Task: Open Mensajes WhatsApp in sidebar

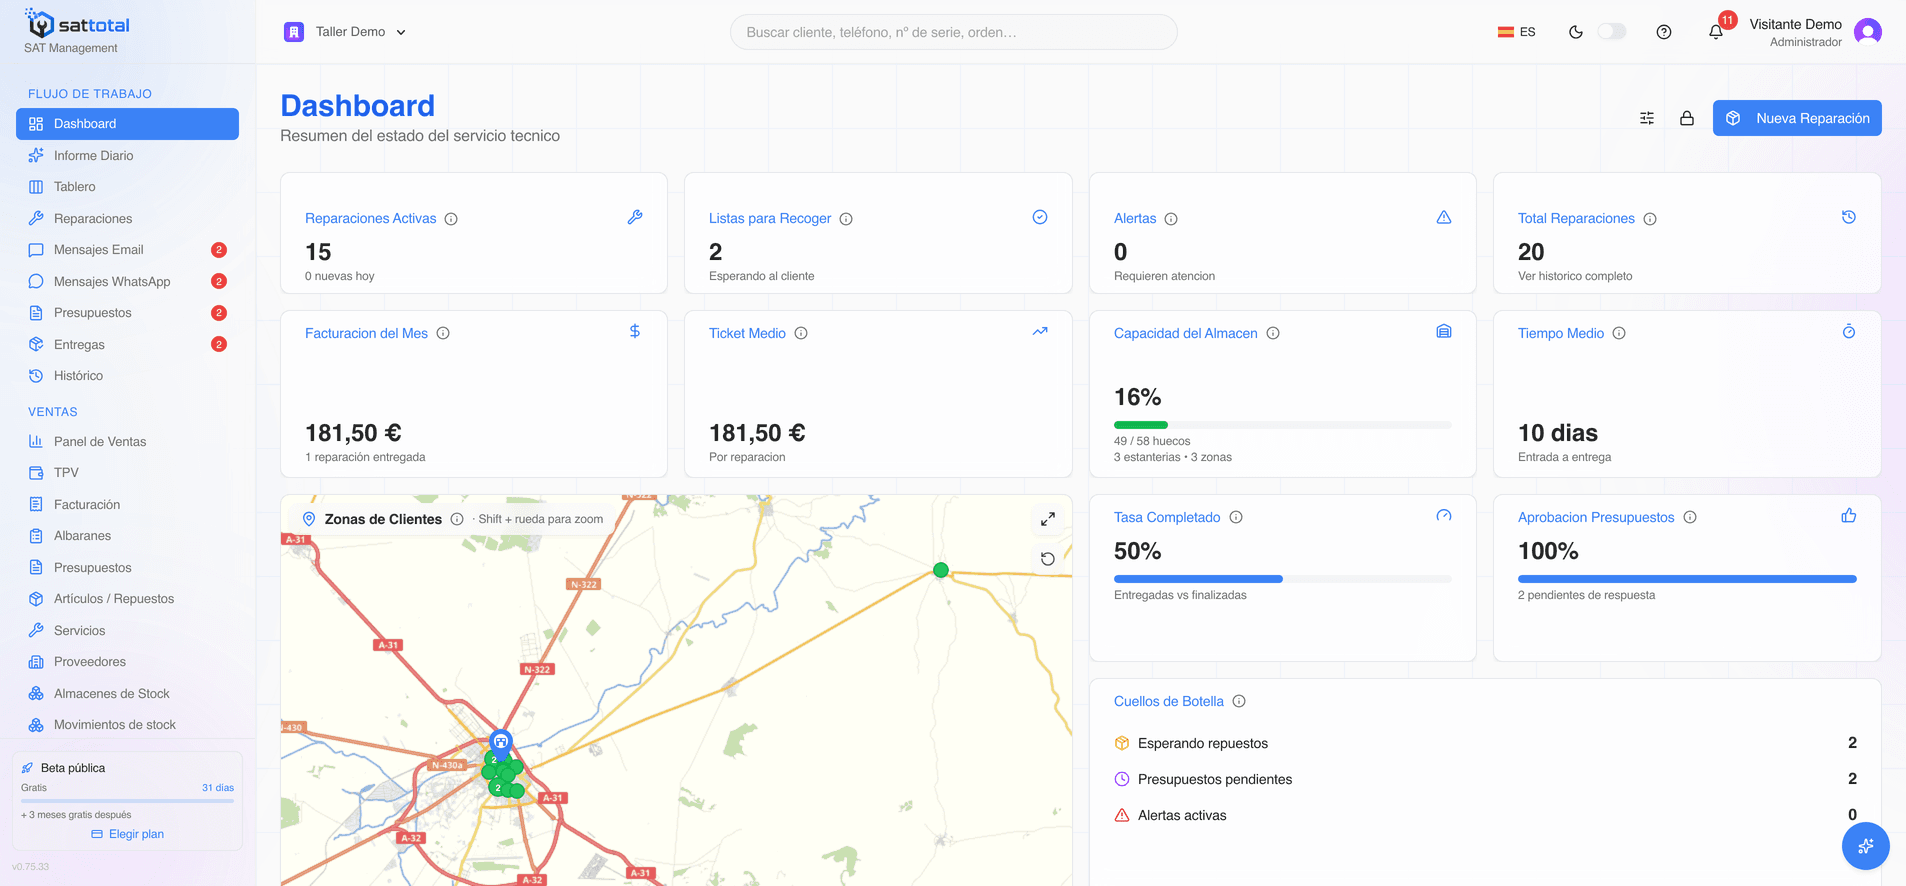Action: pyautogui.click(x=127, y=281)
